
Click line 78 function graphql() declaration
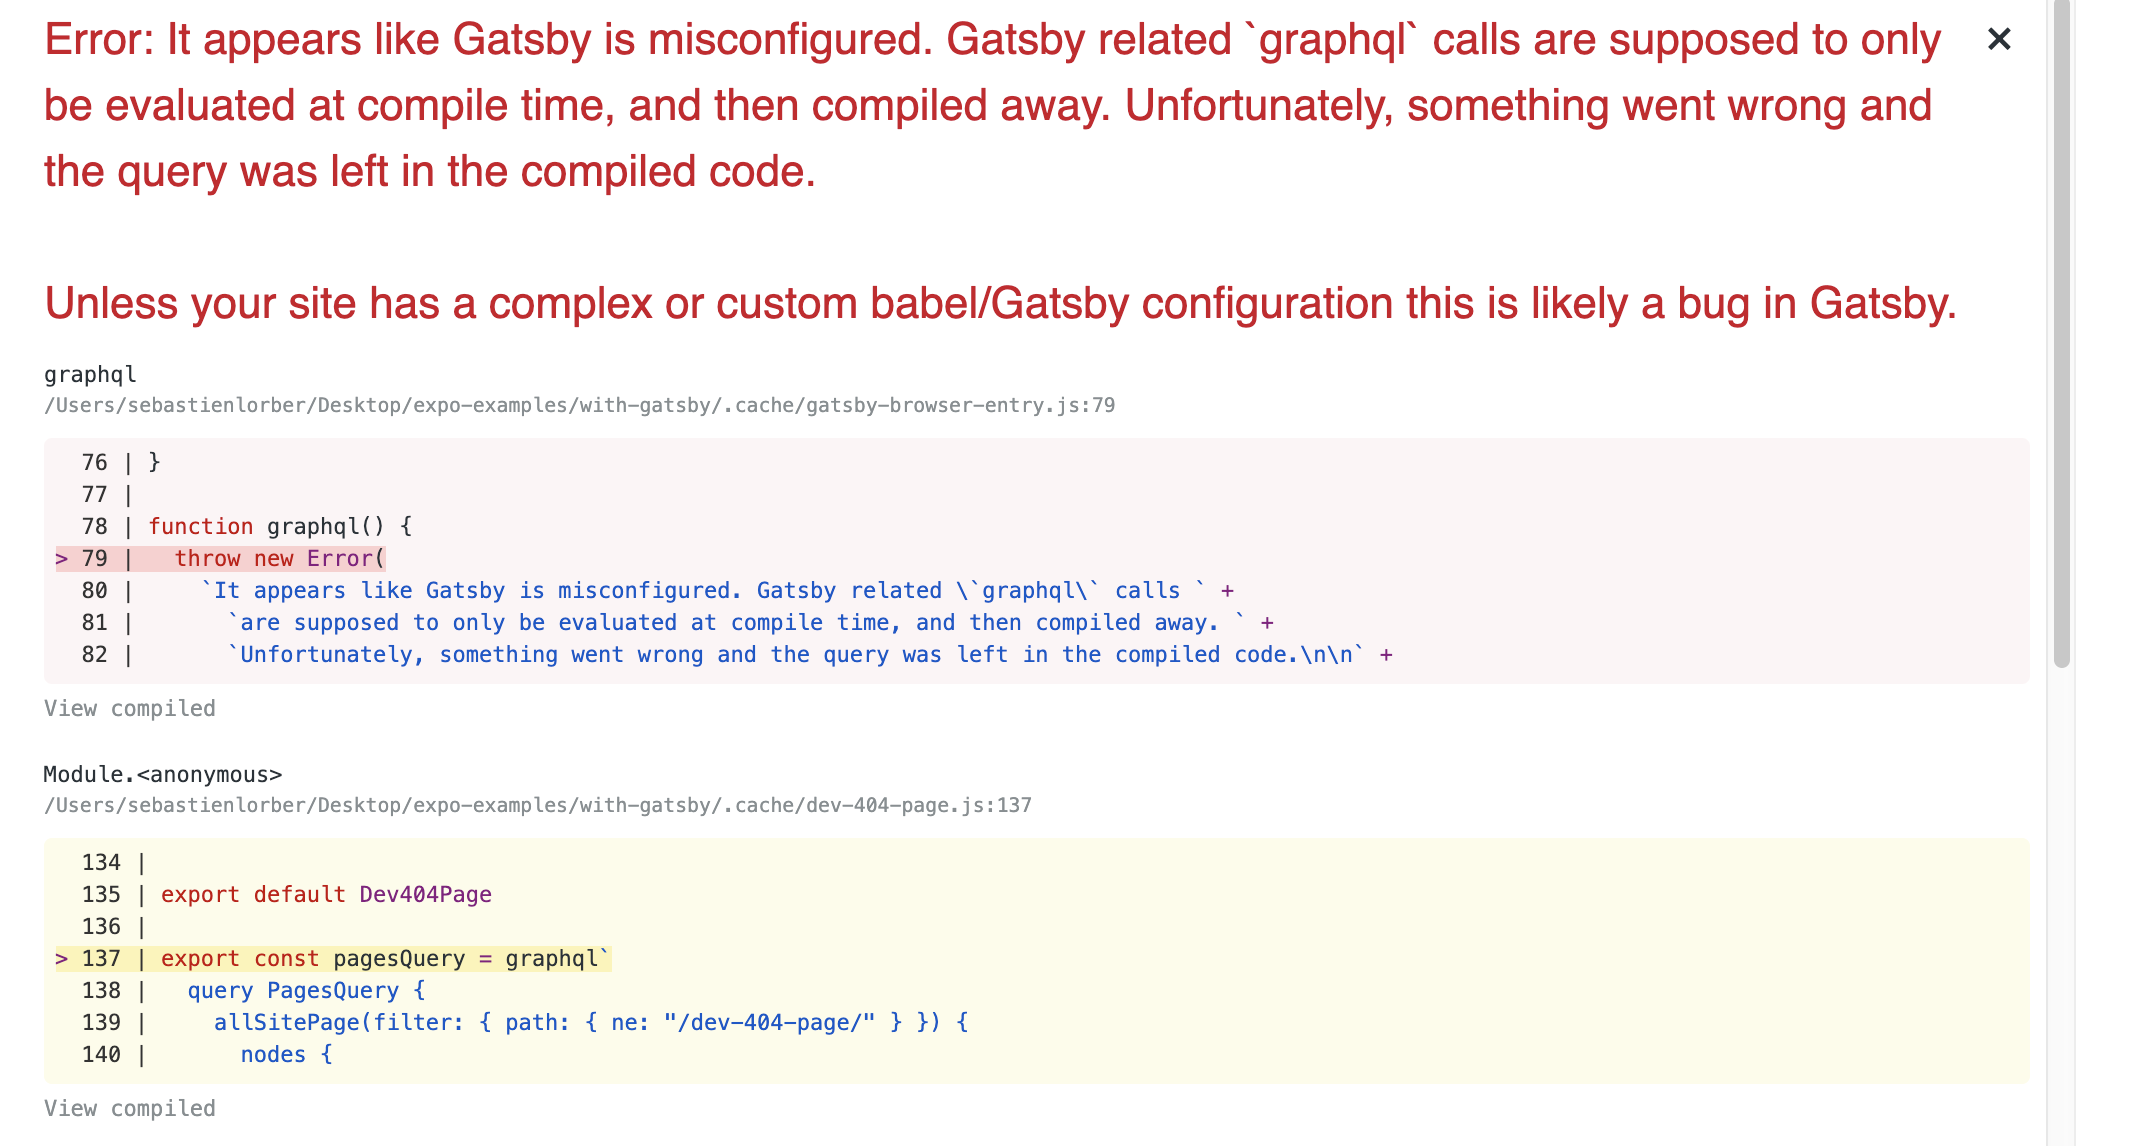pyautogui.click(x=280, y=526)
